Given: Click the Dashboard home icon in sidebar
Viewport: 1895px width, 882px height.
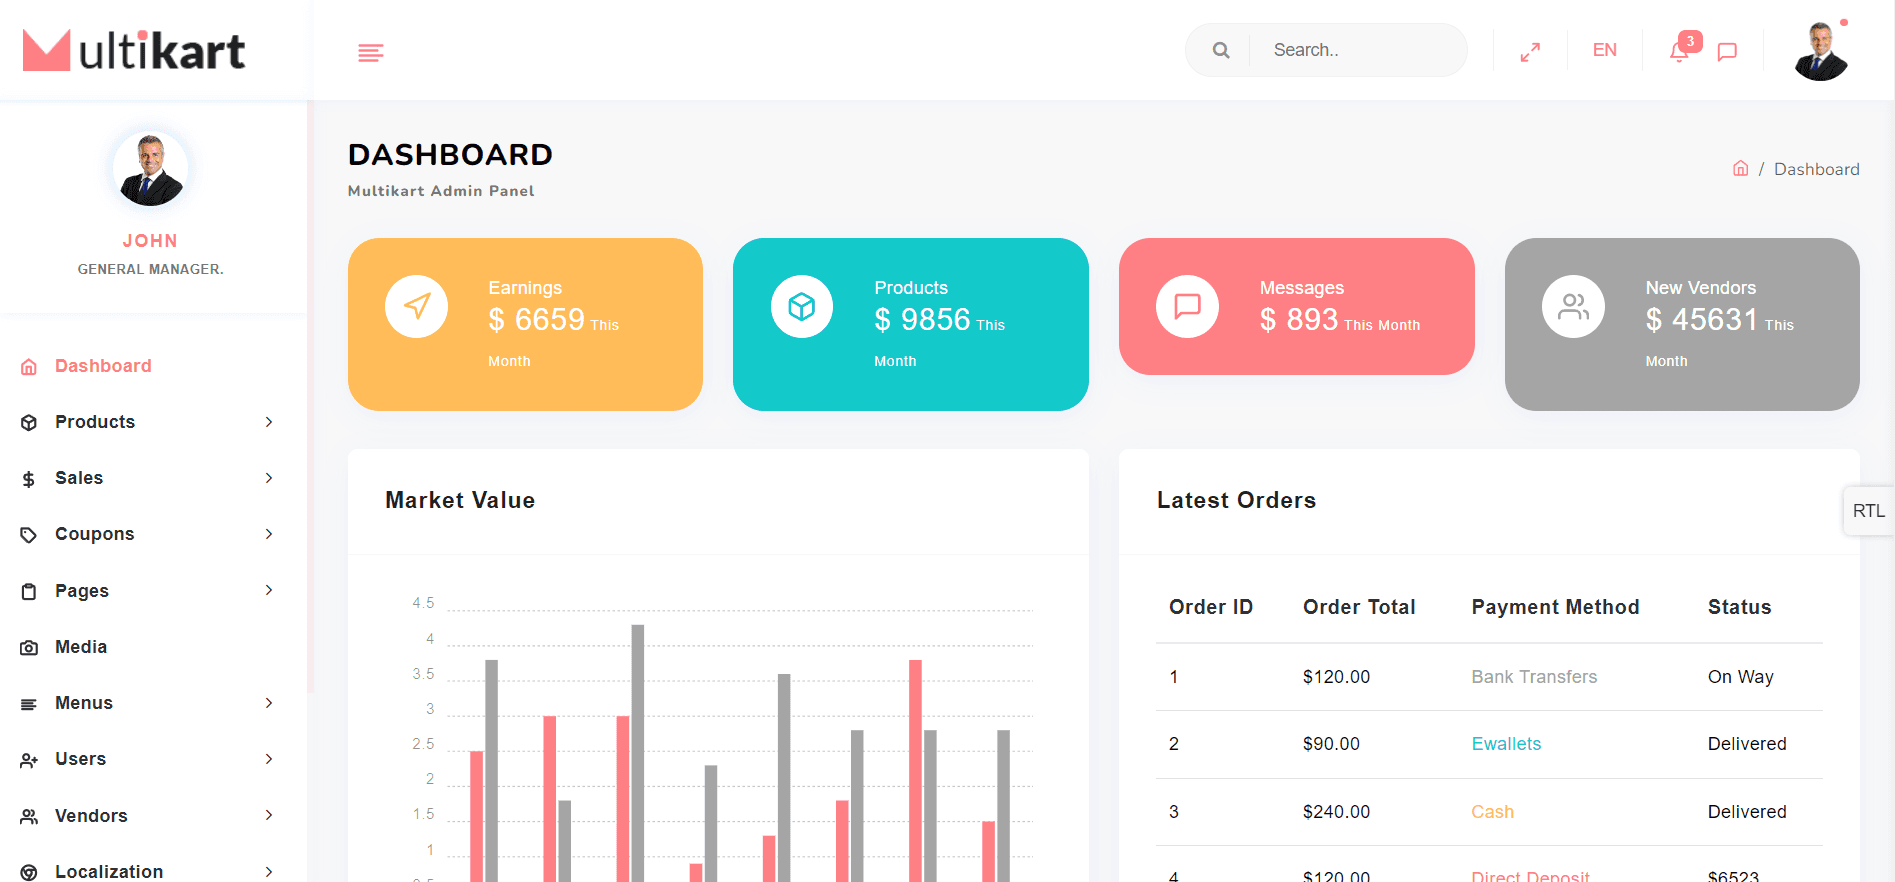Looking at the screenshot, I should [29, 367].
